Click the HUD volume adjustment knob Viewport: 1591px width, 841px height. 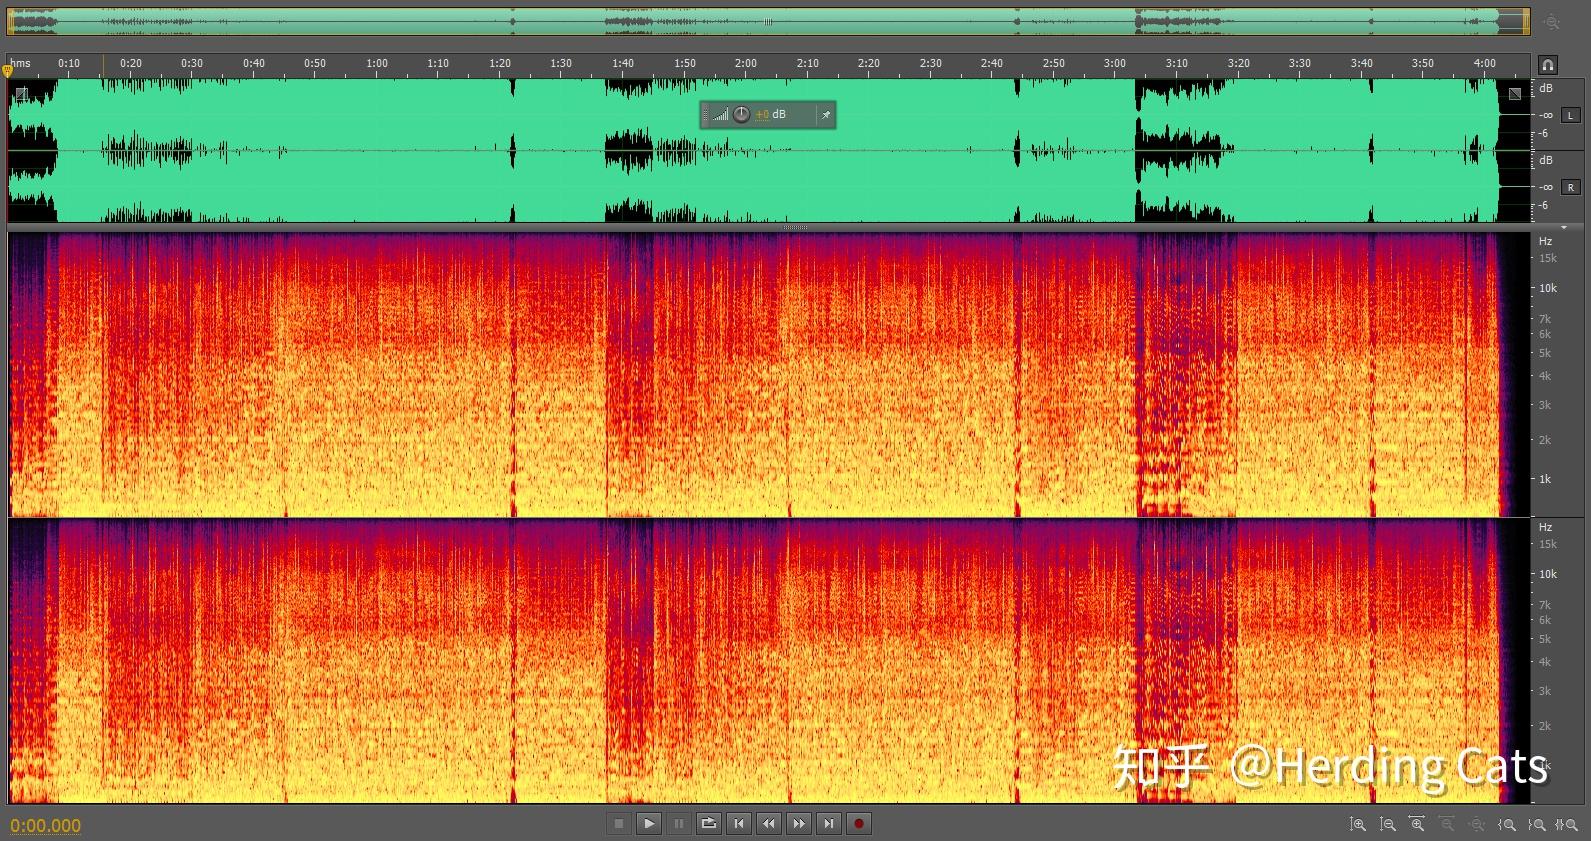741,115
